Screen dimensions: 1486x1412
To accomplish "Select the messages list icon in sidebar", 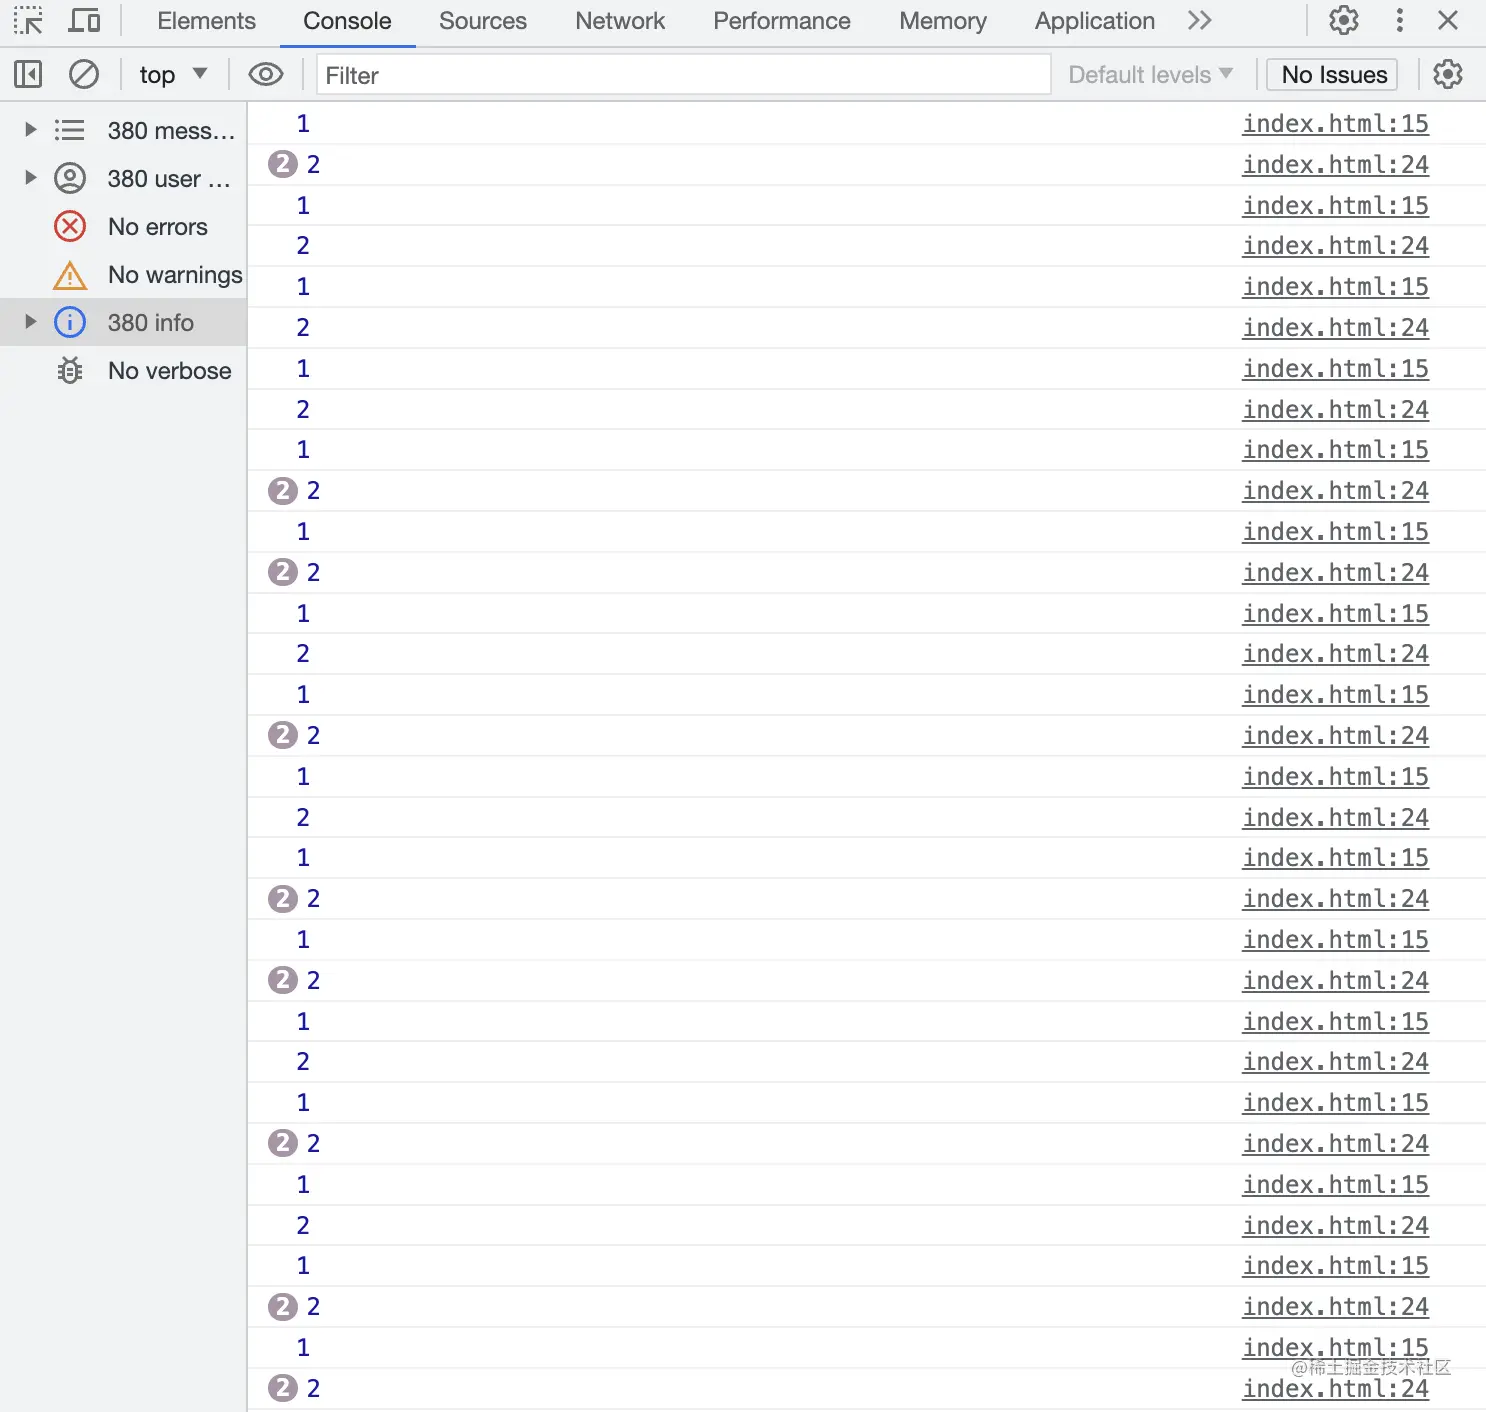I will pyautogui.click(x=69, y=130).
